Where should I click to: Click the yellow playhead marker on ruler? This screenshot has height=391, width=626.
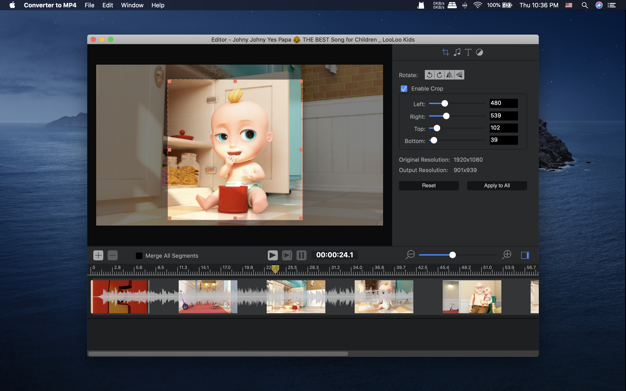[275, 270]
